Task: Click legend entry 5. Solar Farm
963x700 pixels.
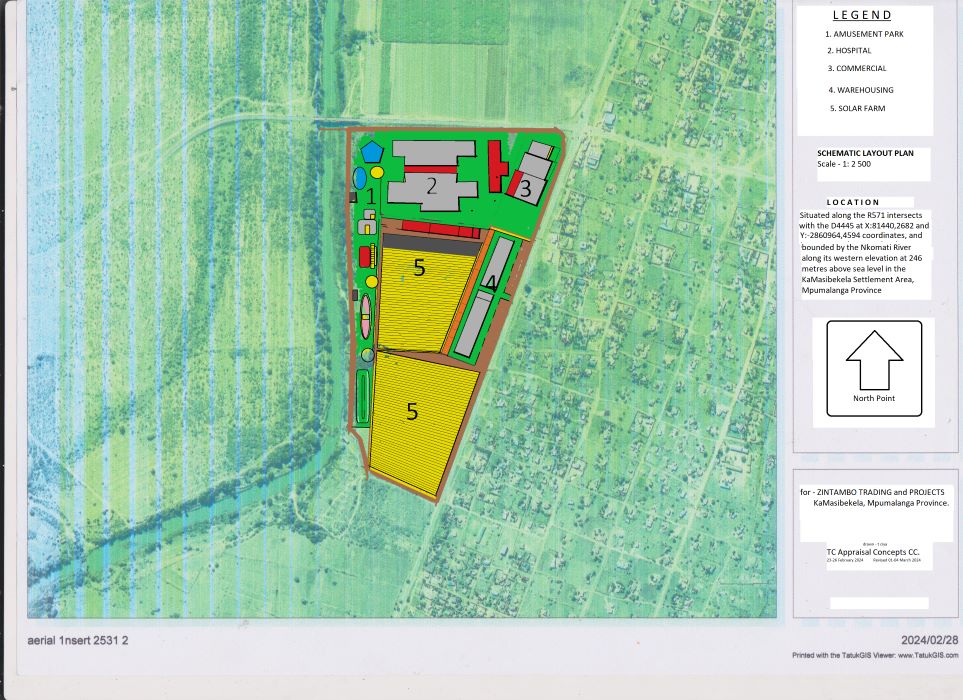Action: (857, 108)
